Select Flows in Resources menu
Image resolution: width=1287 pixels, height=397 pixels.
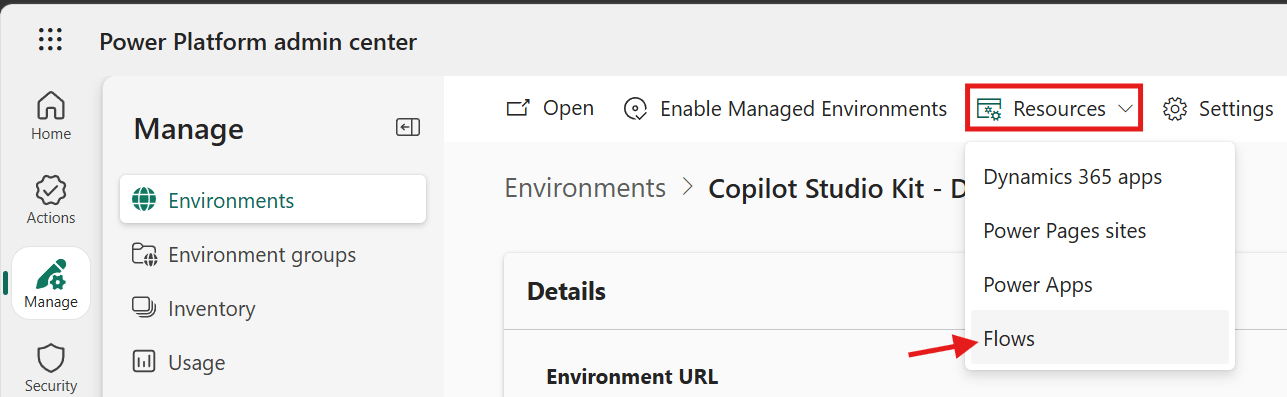tap(1099, 338)
